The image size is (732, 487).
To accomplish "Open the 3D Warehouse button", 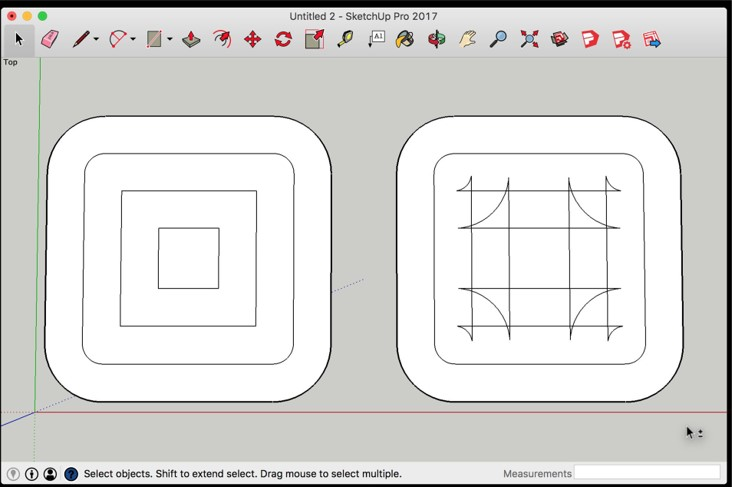I will (560, 39).
